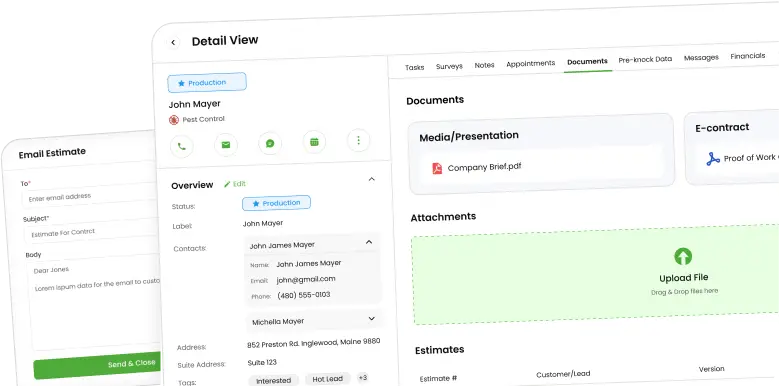Open Proof of Work e-contract file

click(x=751, y=158)
